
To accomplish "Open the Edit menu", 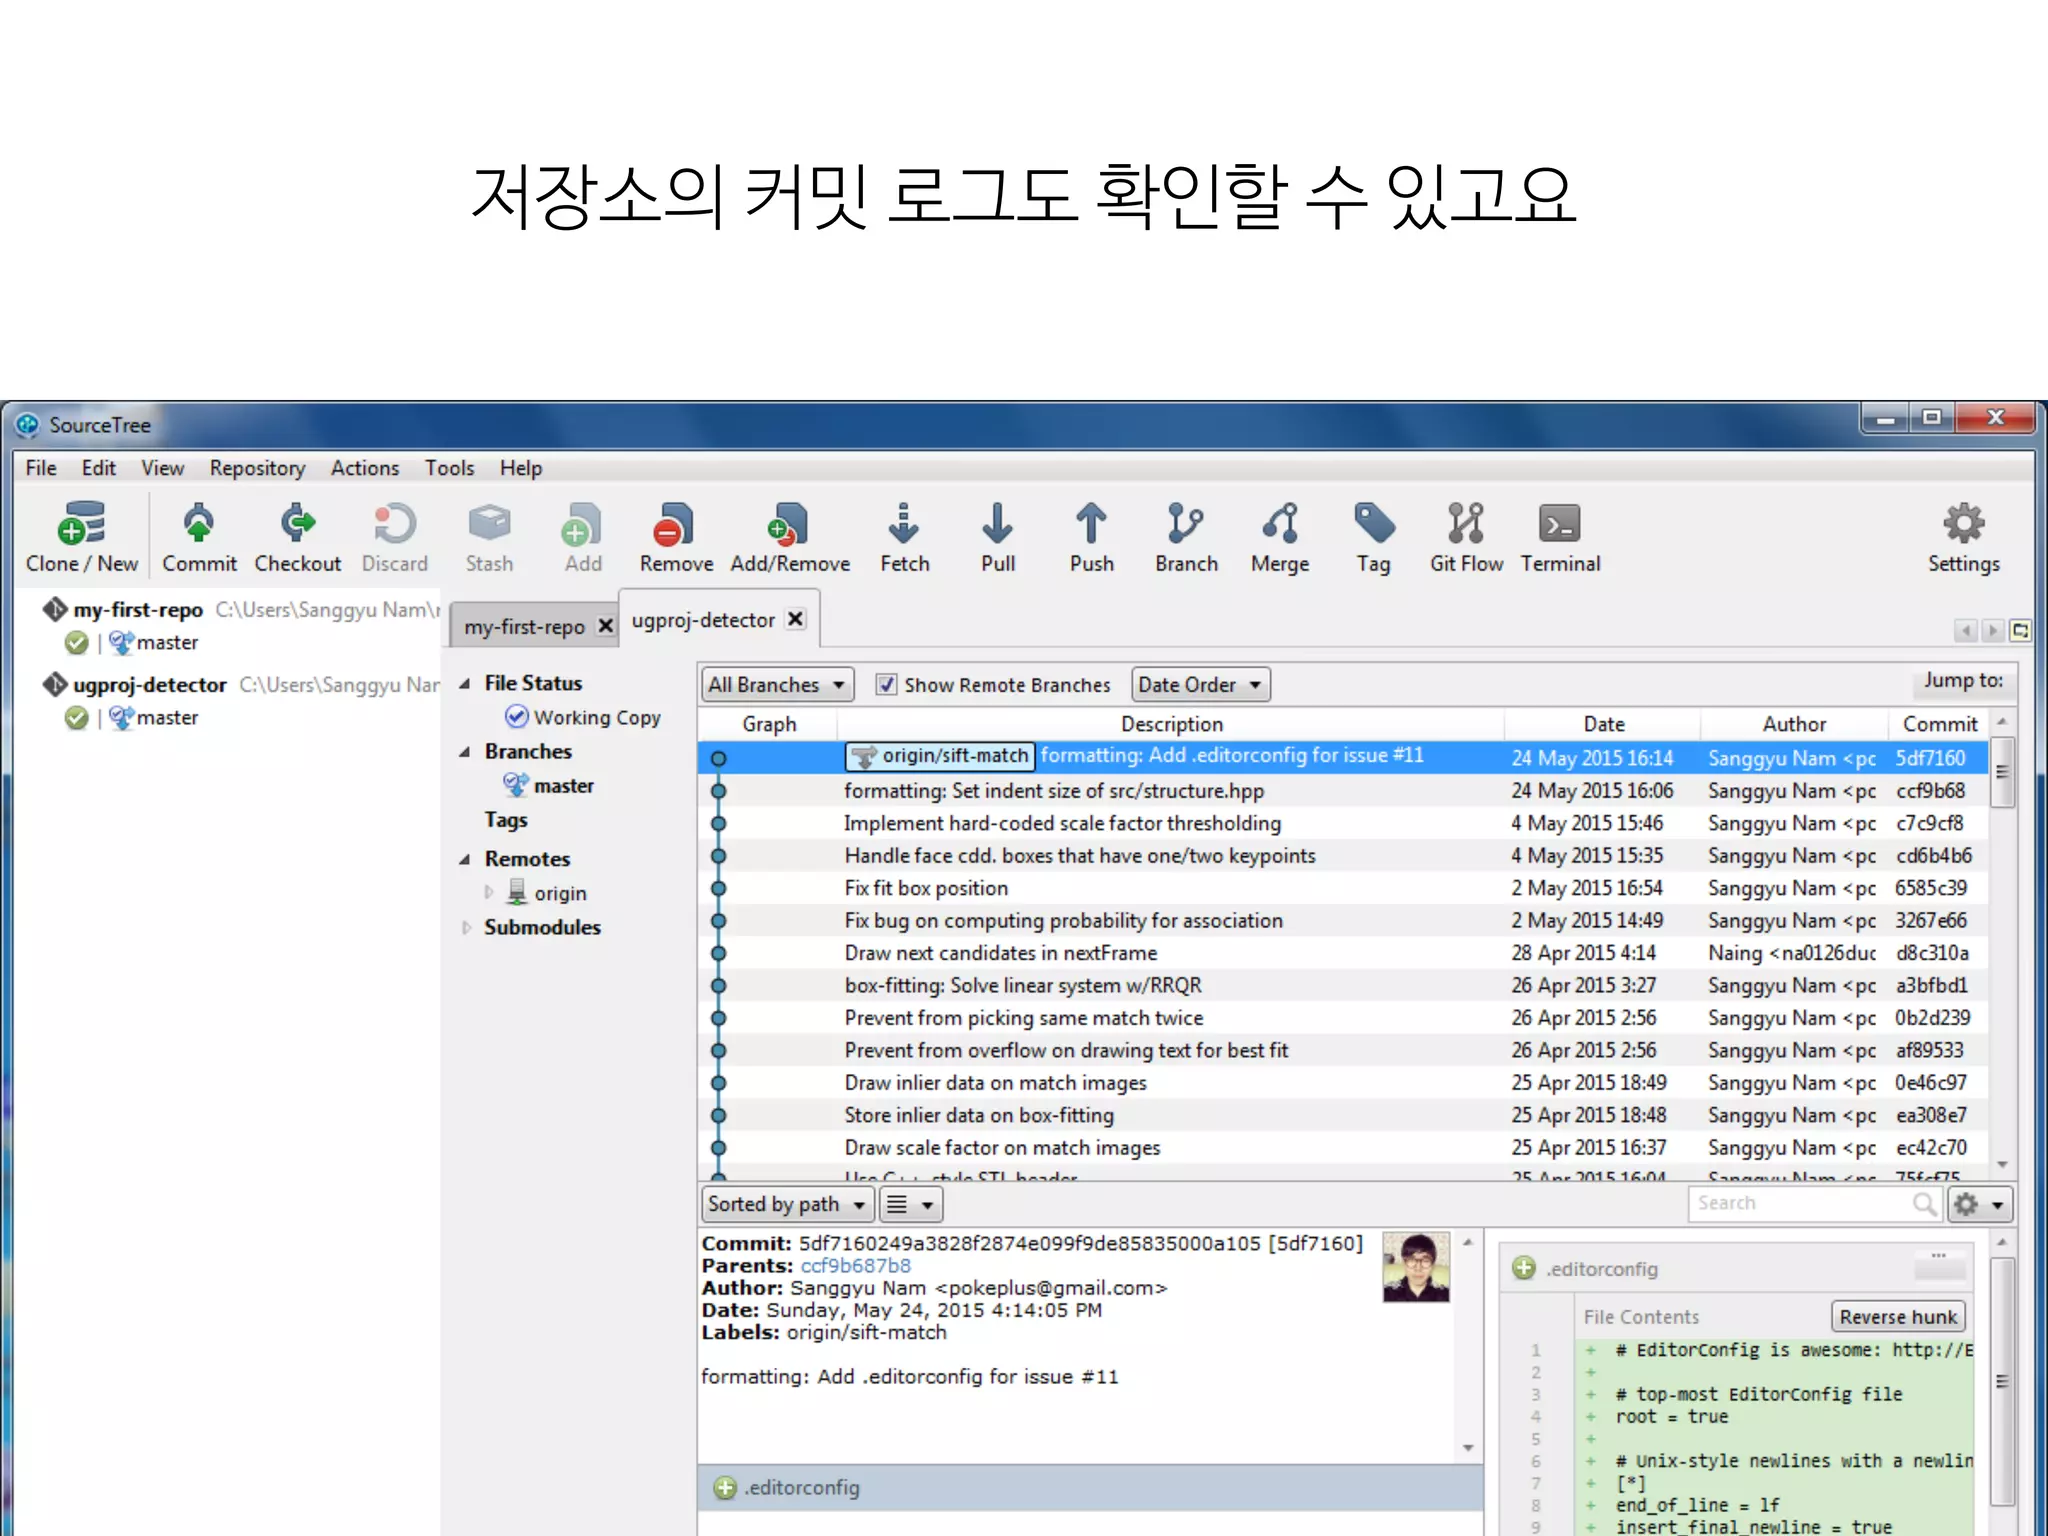I will click(x=98, y=468).
